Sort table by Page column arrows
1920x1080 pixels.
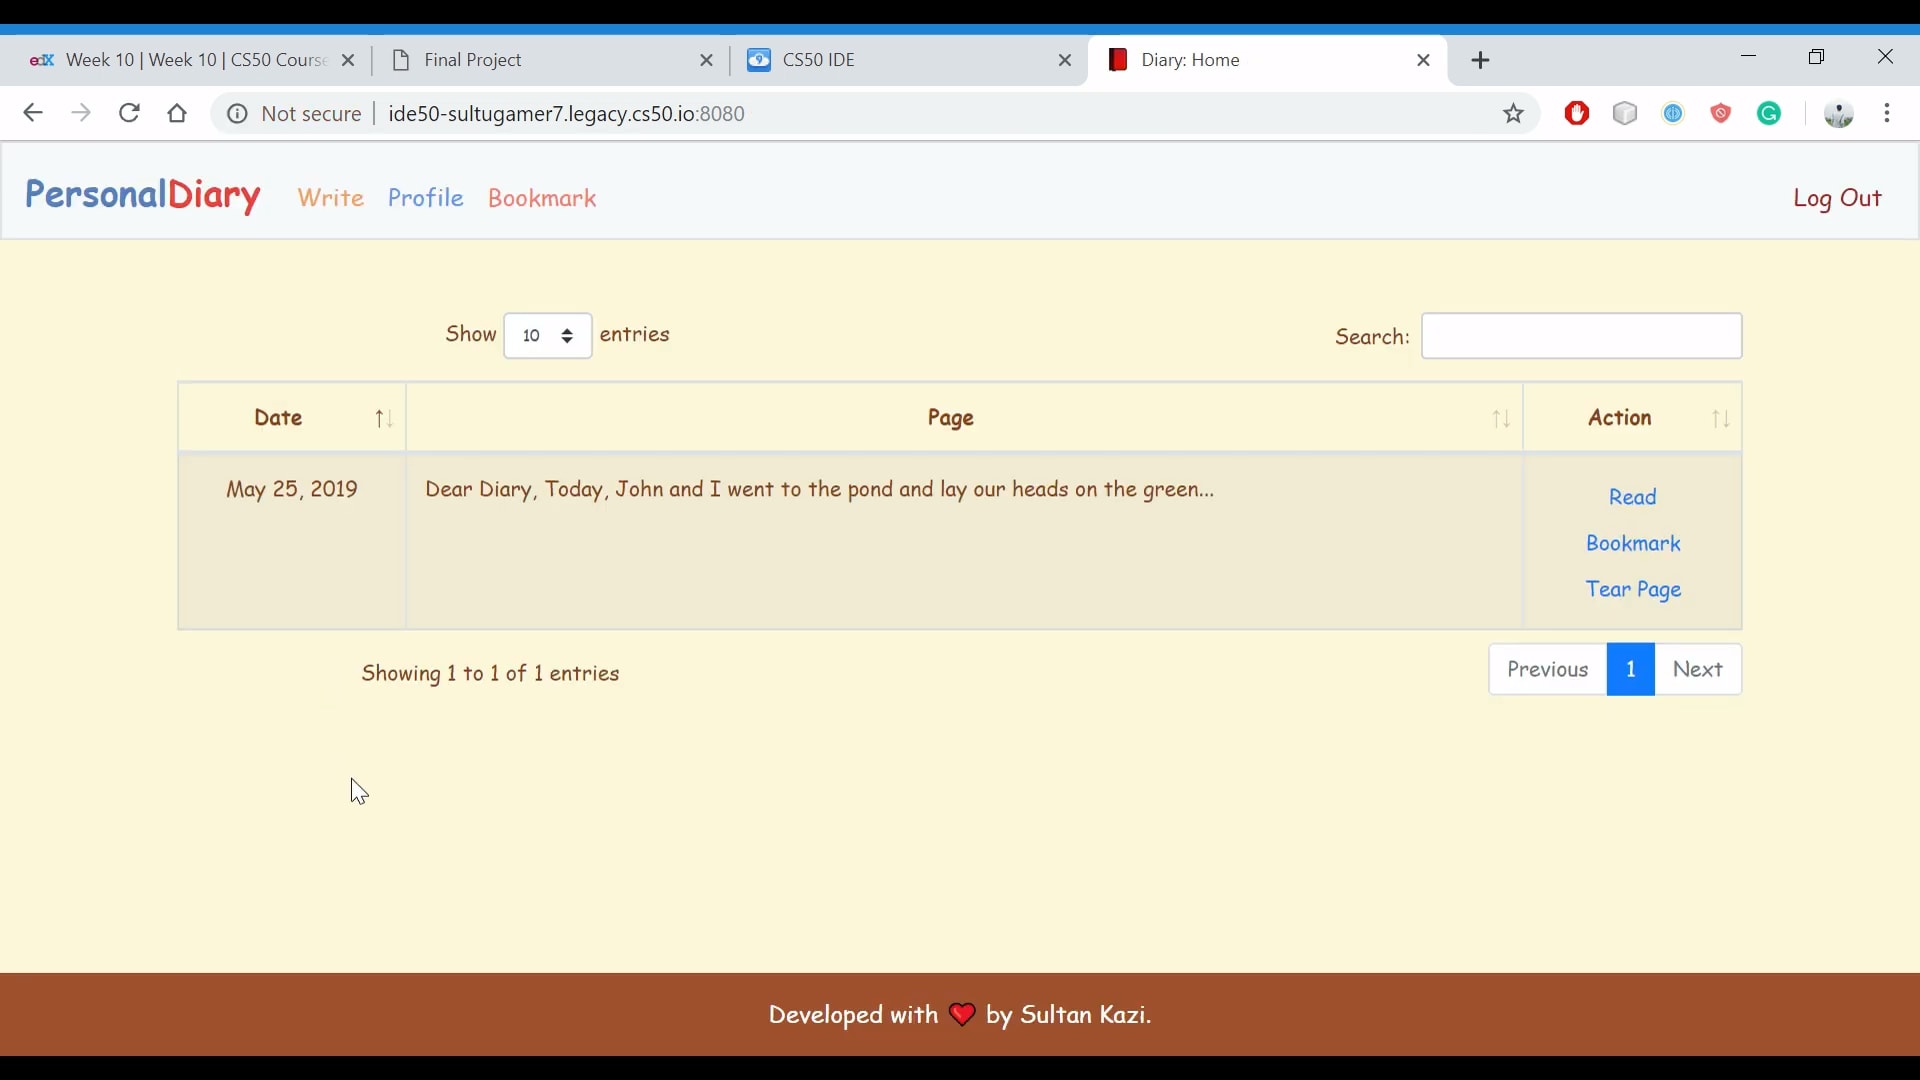click(1502, 419)
